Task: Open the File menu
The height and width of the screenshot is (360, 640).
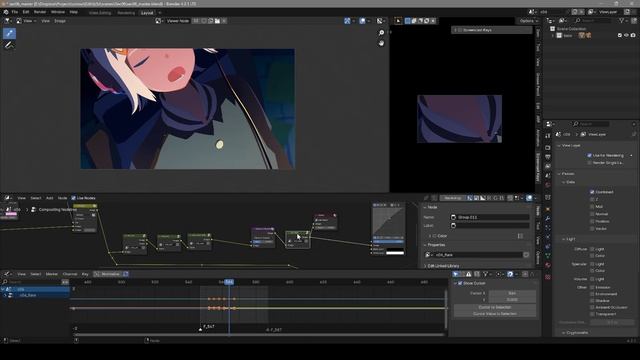Action: click(15, 12)
